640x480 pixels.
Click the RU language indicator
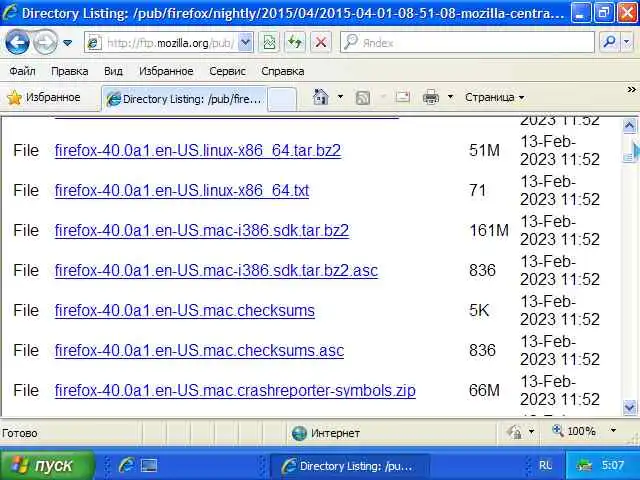coord(545,465)
